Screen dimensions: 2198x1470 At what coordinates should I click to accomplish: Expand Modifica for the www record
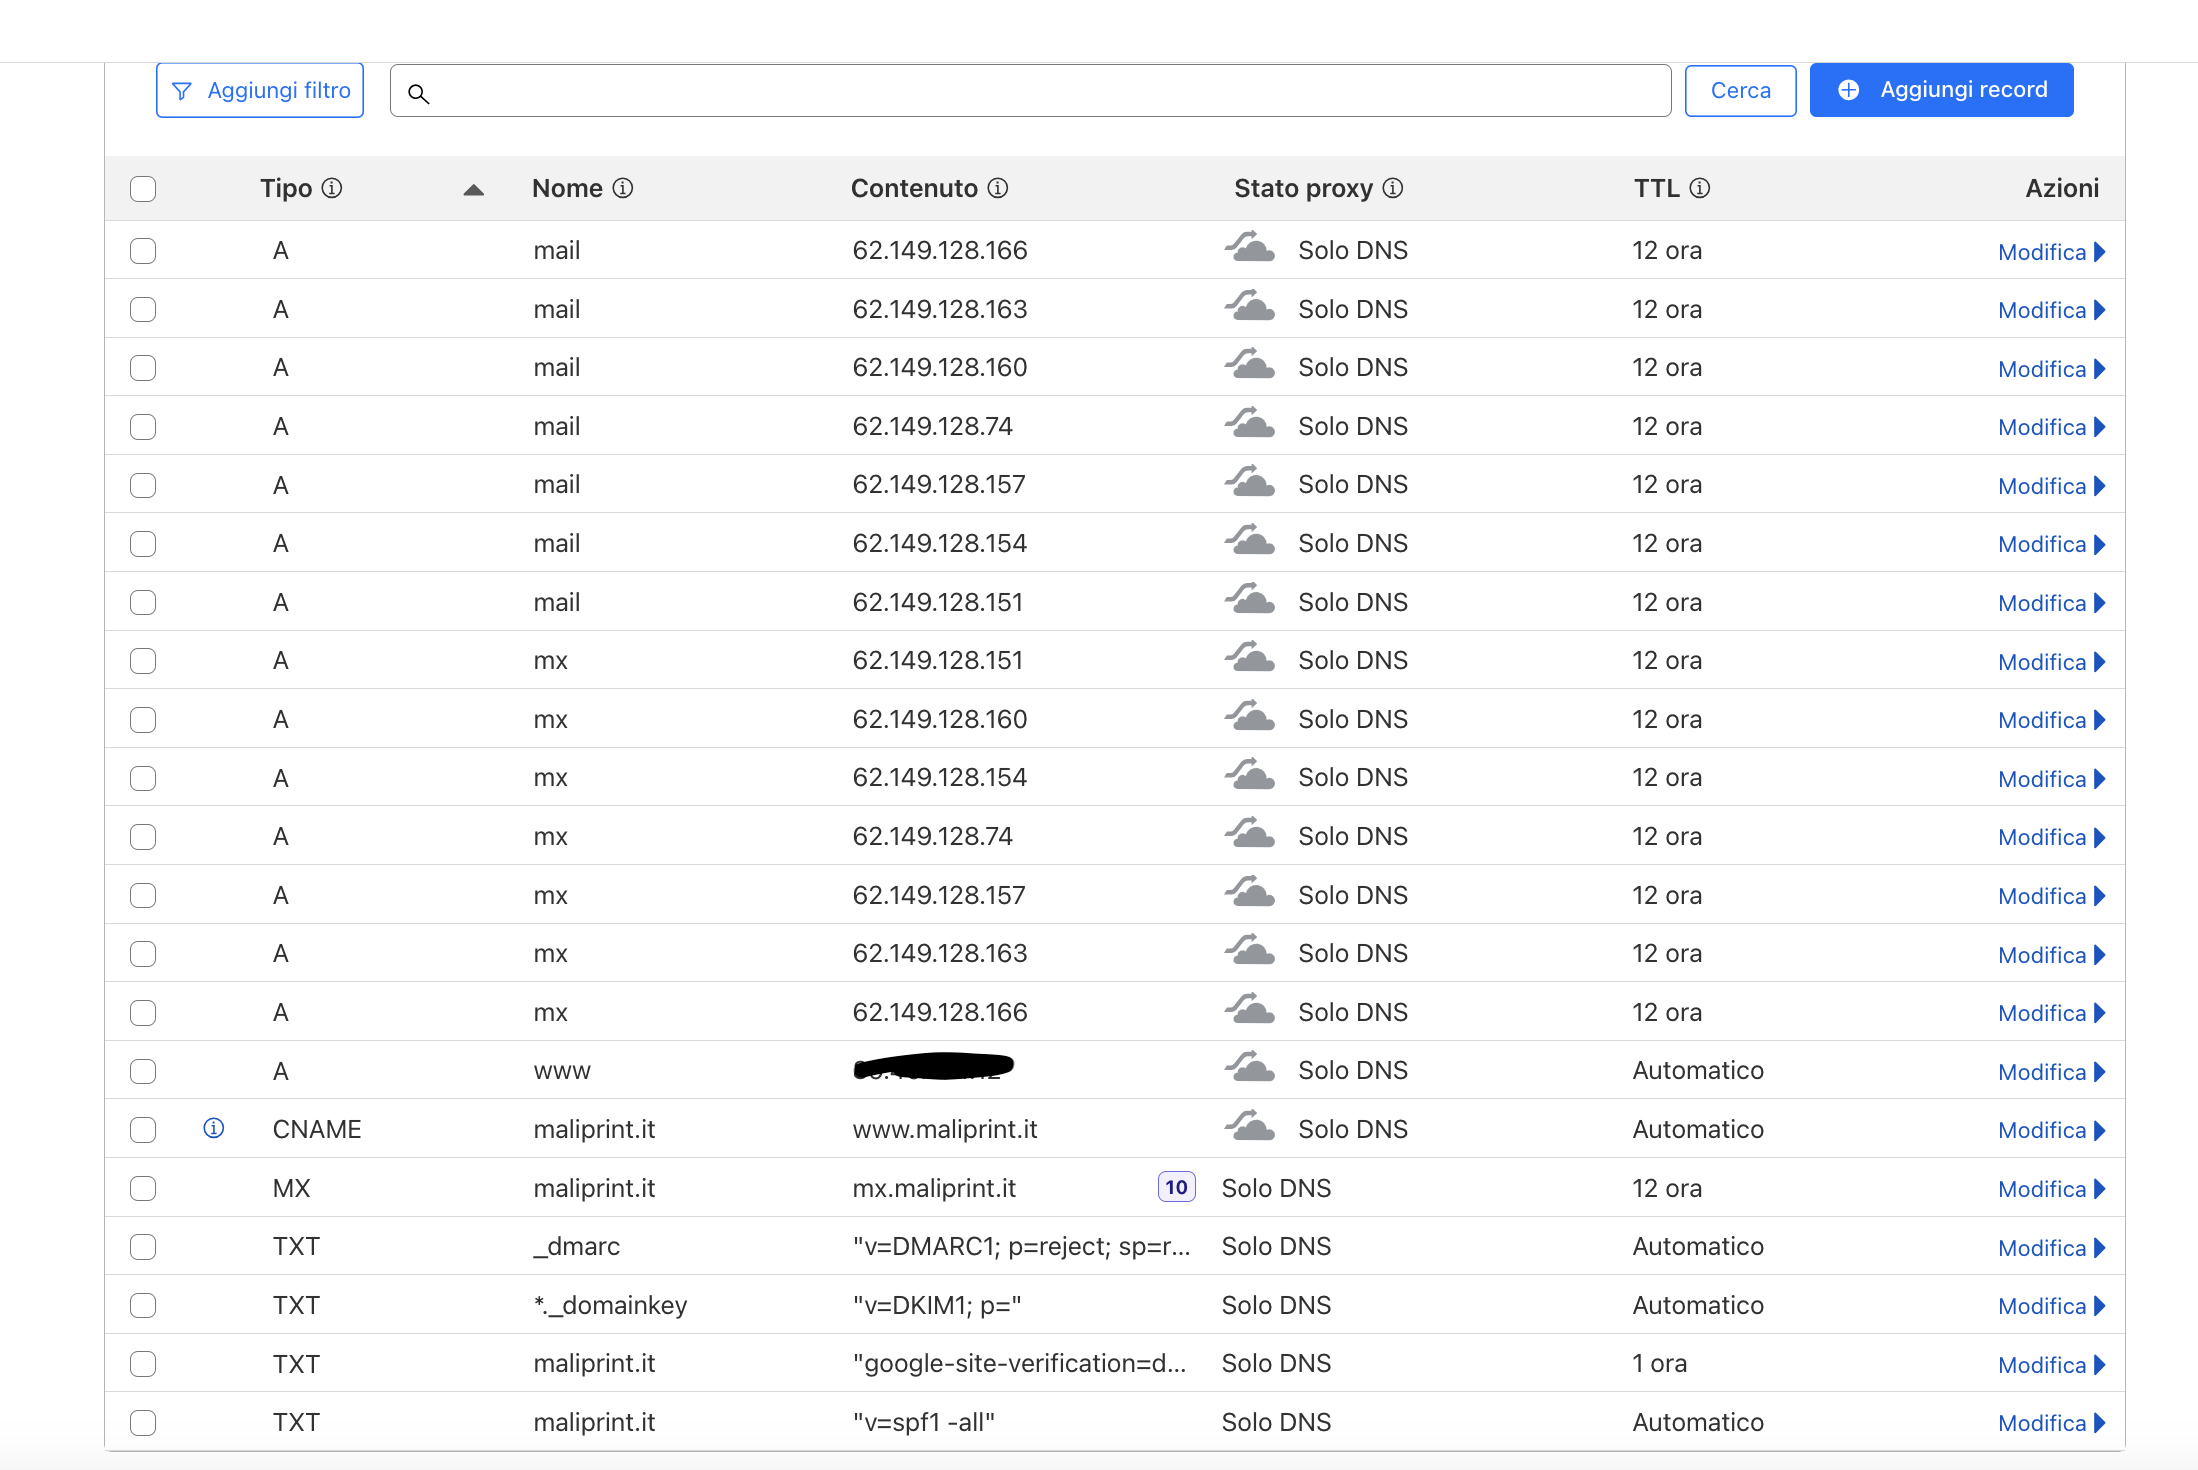[2051, 1072]
